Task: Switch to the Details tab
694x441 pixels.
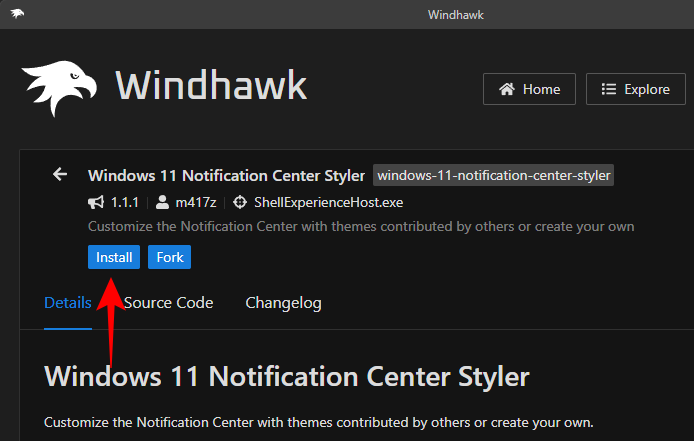Action: point(68,303)
